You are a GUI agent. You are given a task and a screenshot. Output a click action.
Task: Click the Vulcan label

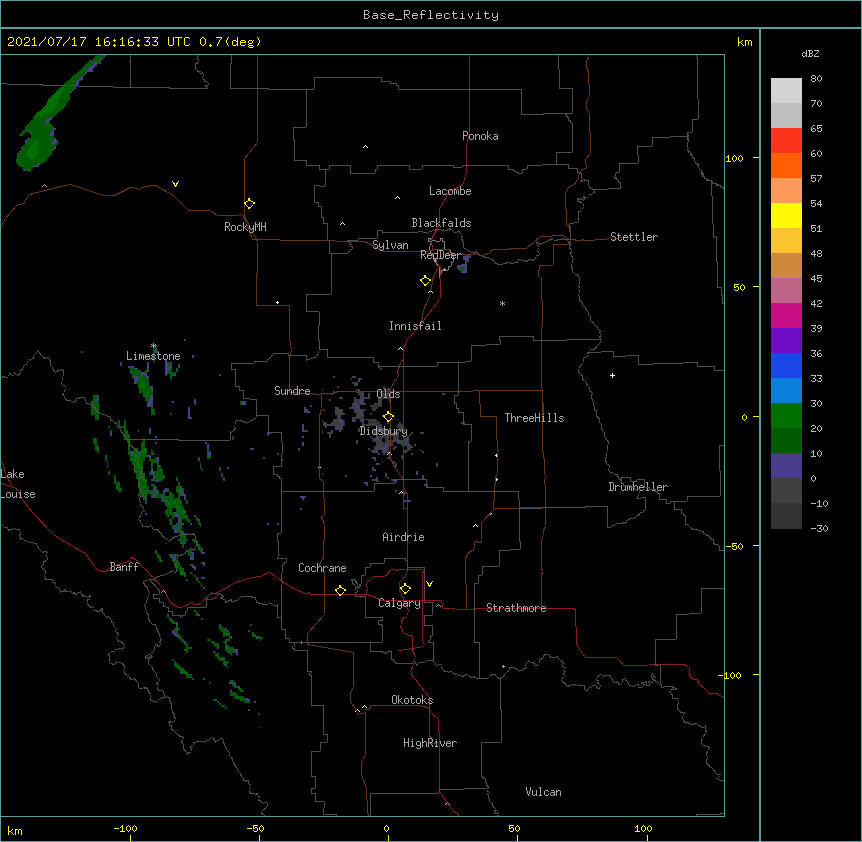543,792
